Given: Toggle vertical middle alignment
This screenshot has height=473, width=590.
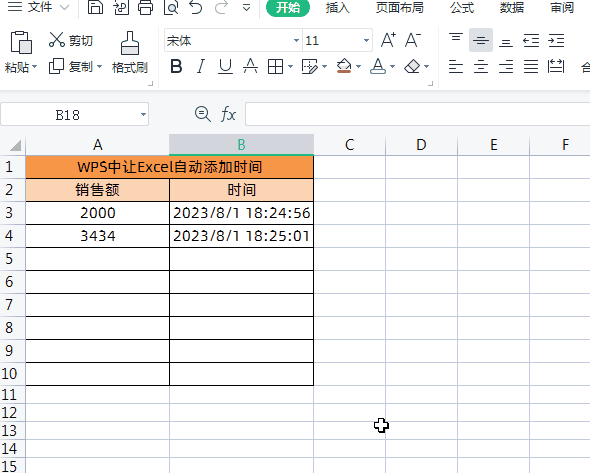Looking at the screenshot, I should click(x=481, y=40).
